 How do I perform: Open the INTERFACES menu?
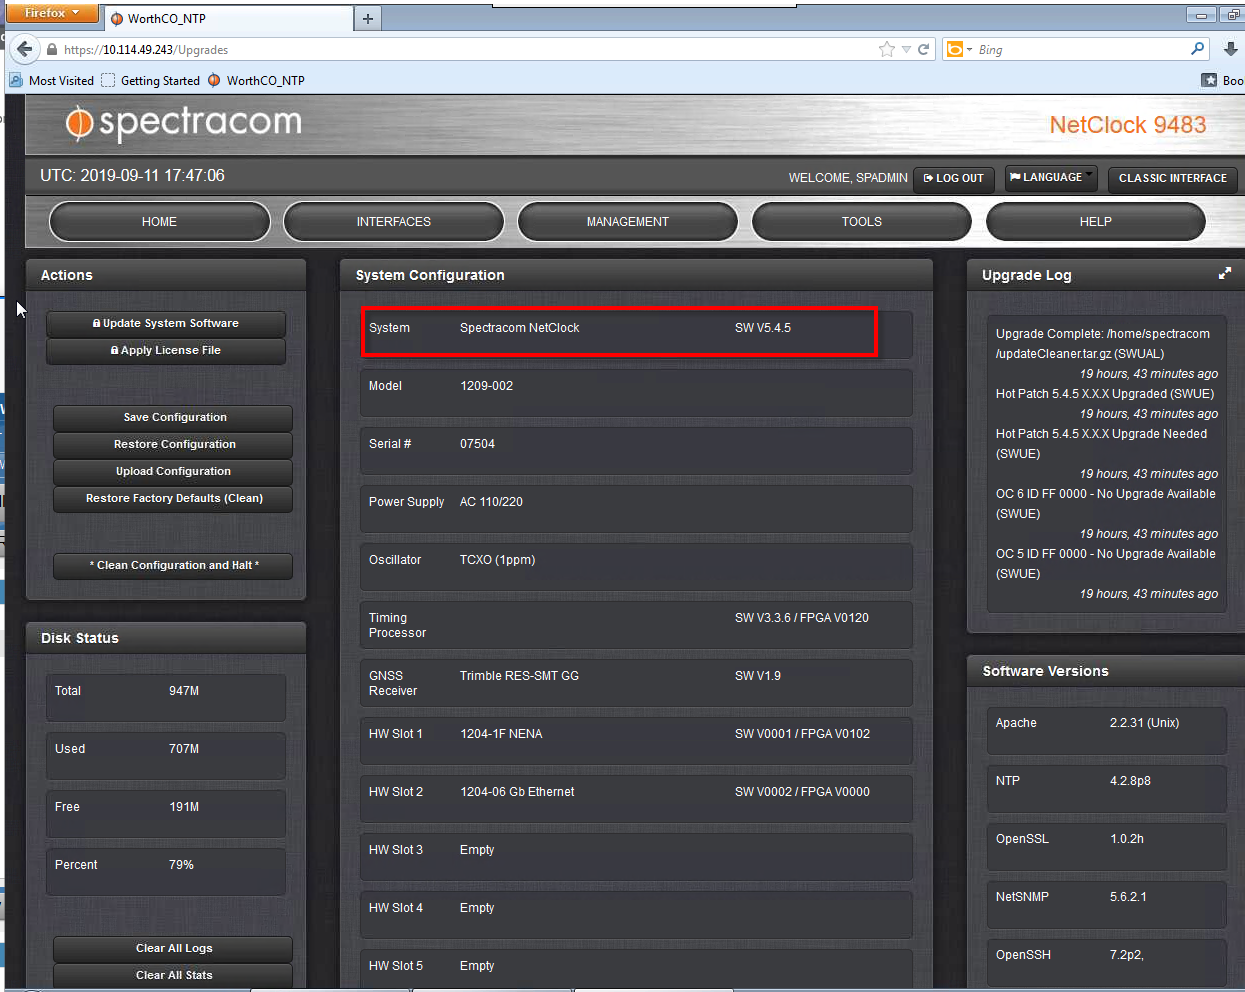click(x=394, y=222)
